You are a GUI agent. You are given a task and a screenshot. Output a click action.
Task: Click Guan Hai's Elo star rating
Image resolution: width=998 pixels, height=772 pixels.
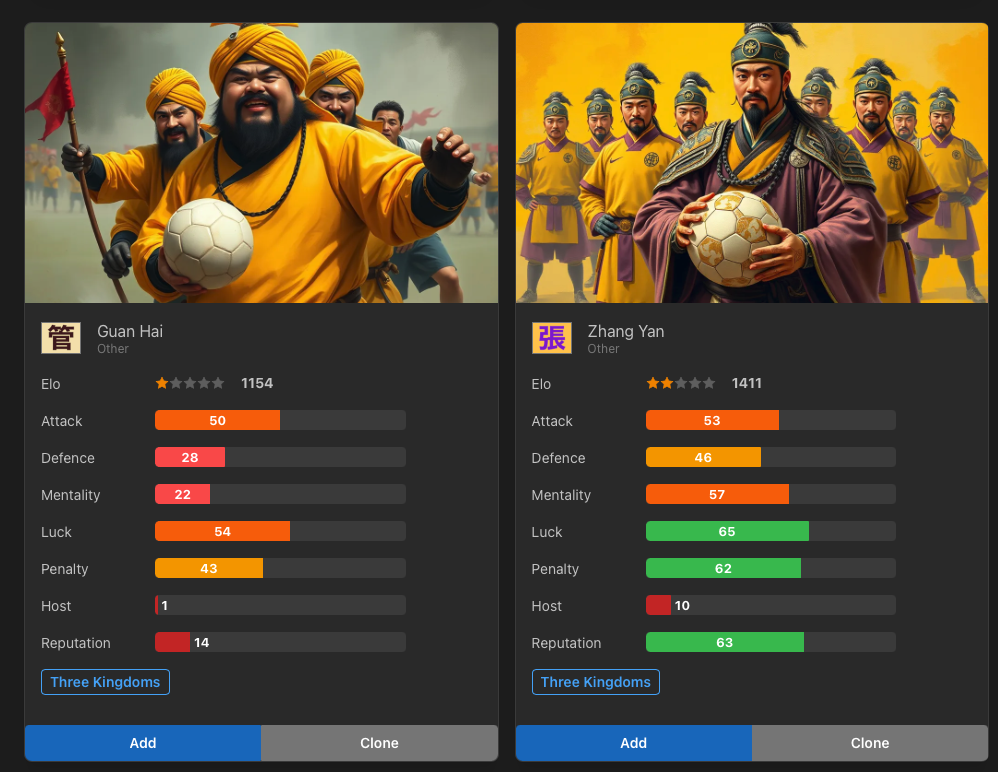[190, 383]
